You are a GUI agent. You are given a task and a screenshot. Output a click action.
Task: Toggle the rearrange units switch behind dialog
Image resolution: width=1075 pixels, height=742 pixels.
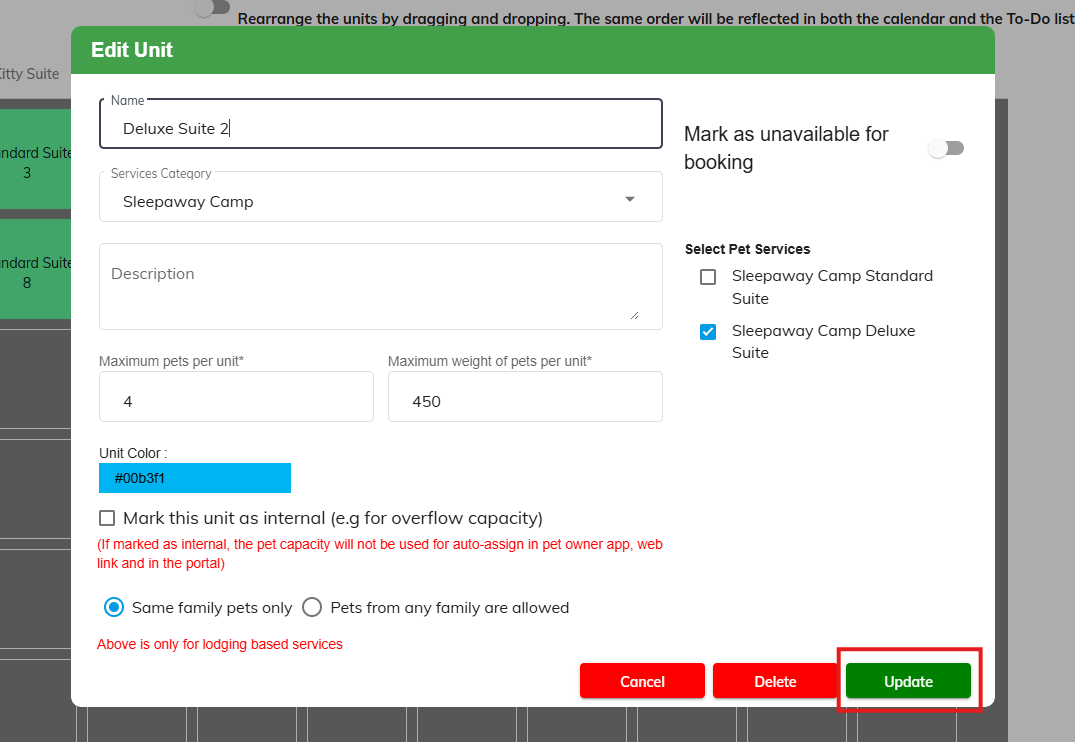click(x=212, y=8)
